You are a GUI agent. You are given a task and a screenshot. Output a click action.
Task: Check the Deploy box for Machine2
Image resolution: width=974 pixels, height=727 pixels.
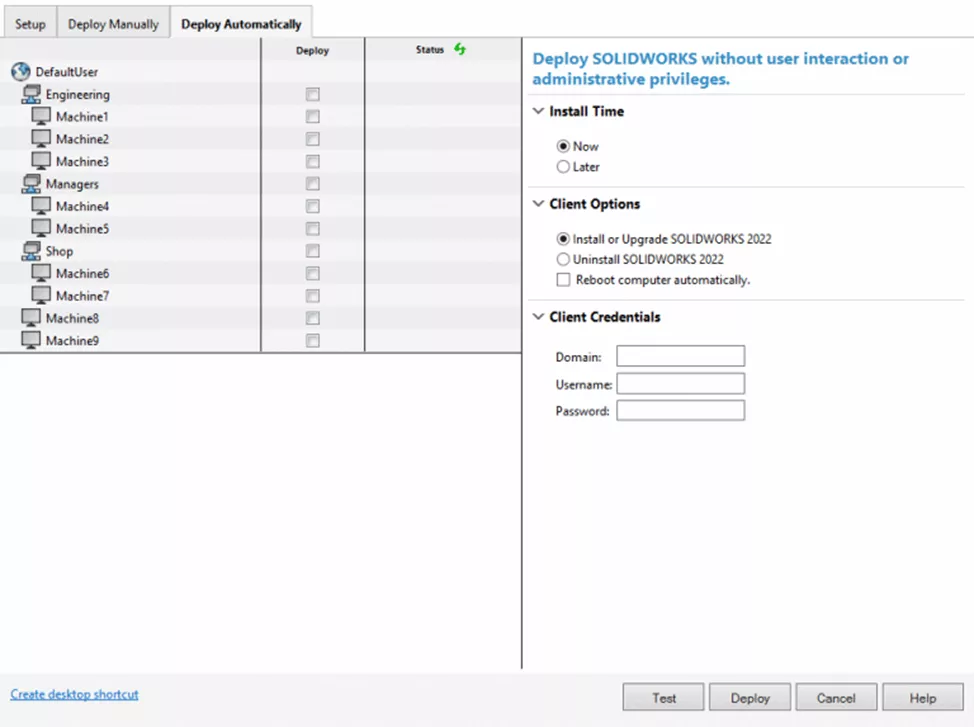pos(313,139)
